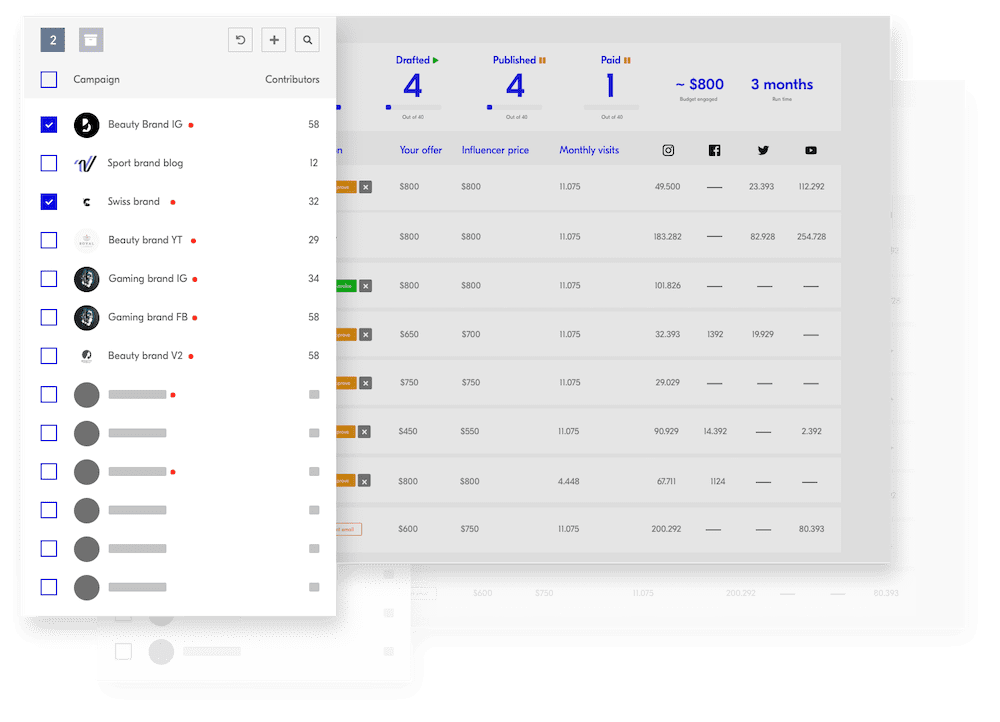Image resolution: width=1000 pixels, height=722 pixels.
Task: Click the YouTube icon column header
Action: (x=810, y=149)
